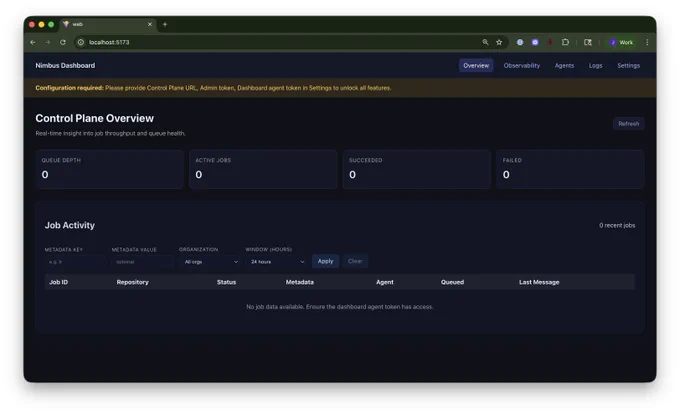Go to the Overview nav tab
This screenshot has height=414, width=680.
476,65
